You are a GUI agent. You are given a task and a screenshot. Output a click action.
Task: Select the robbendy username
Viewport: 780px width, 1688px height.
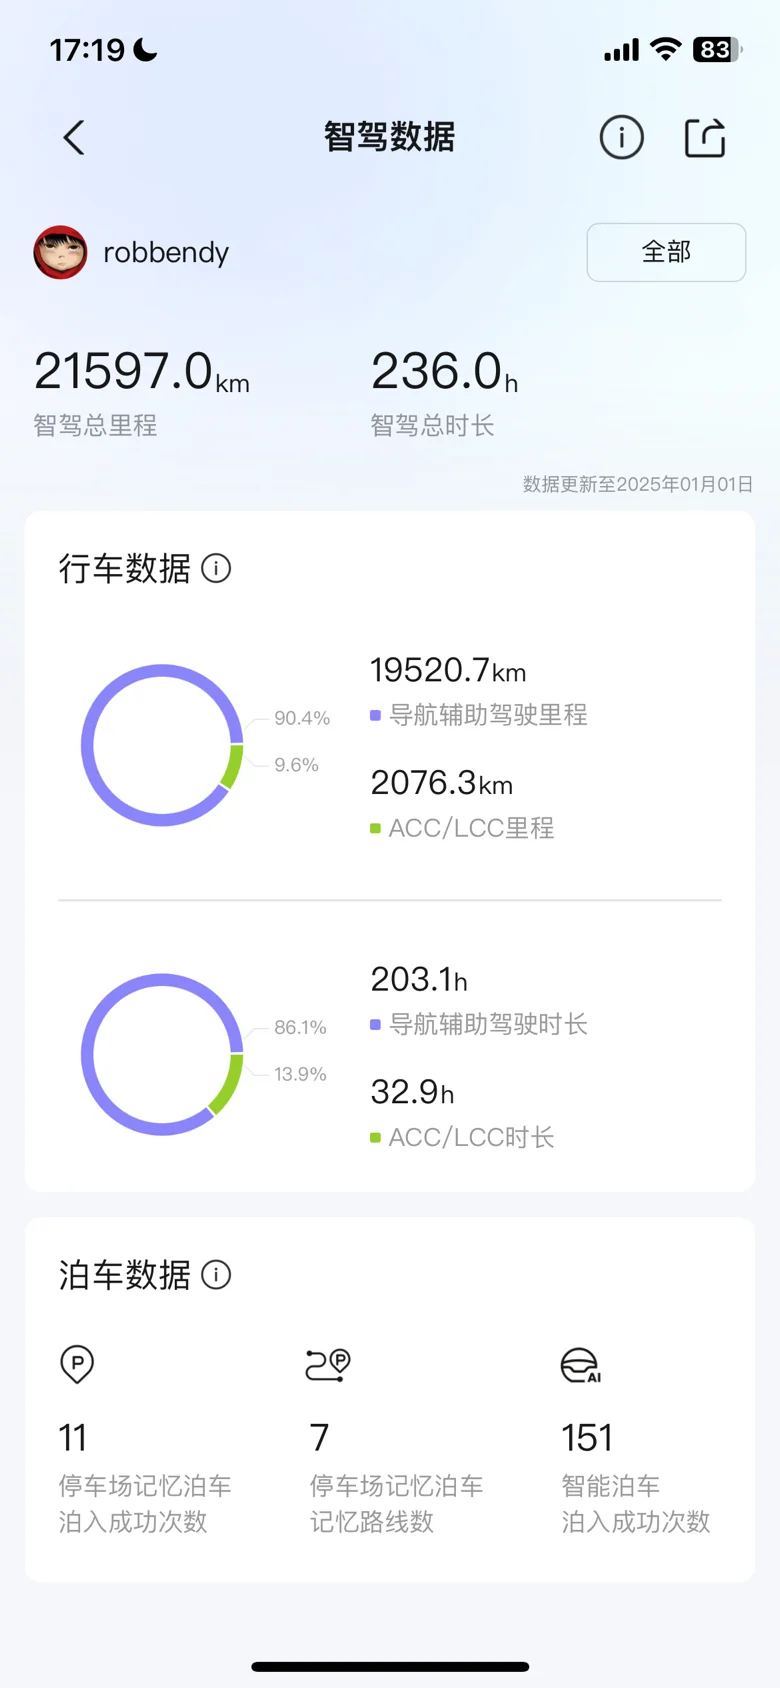coord(166,252)
